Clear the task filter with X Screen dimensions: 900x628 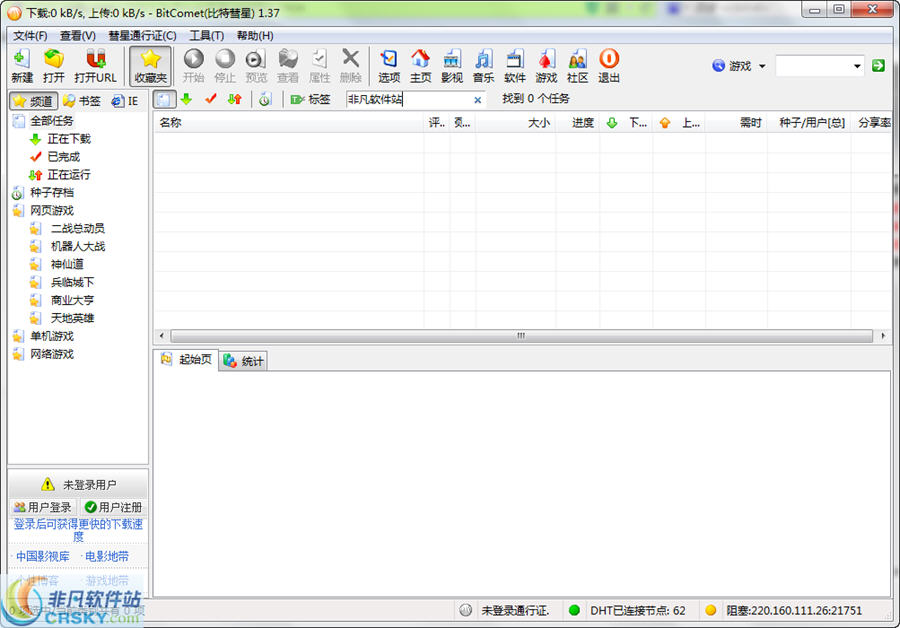coord(478,100)
